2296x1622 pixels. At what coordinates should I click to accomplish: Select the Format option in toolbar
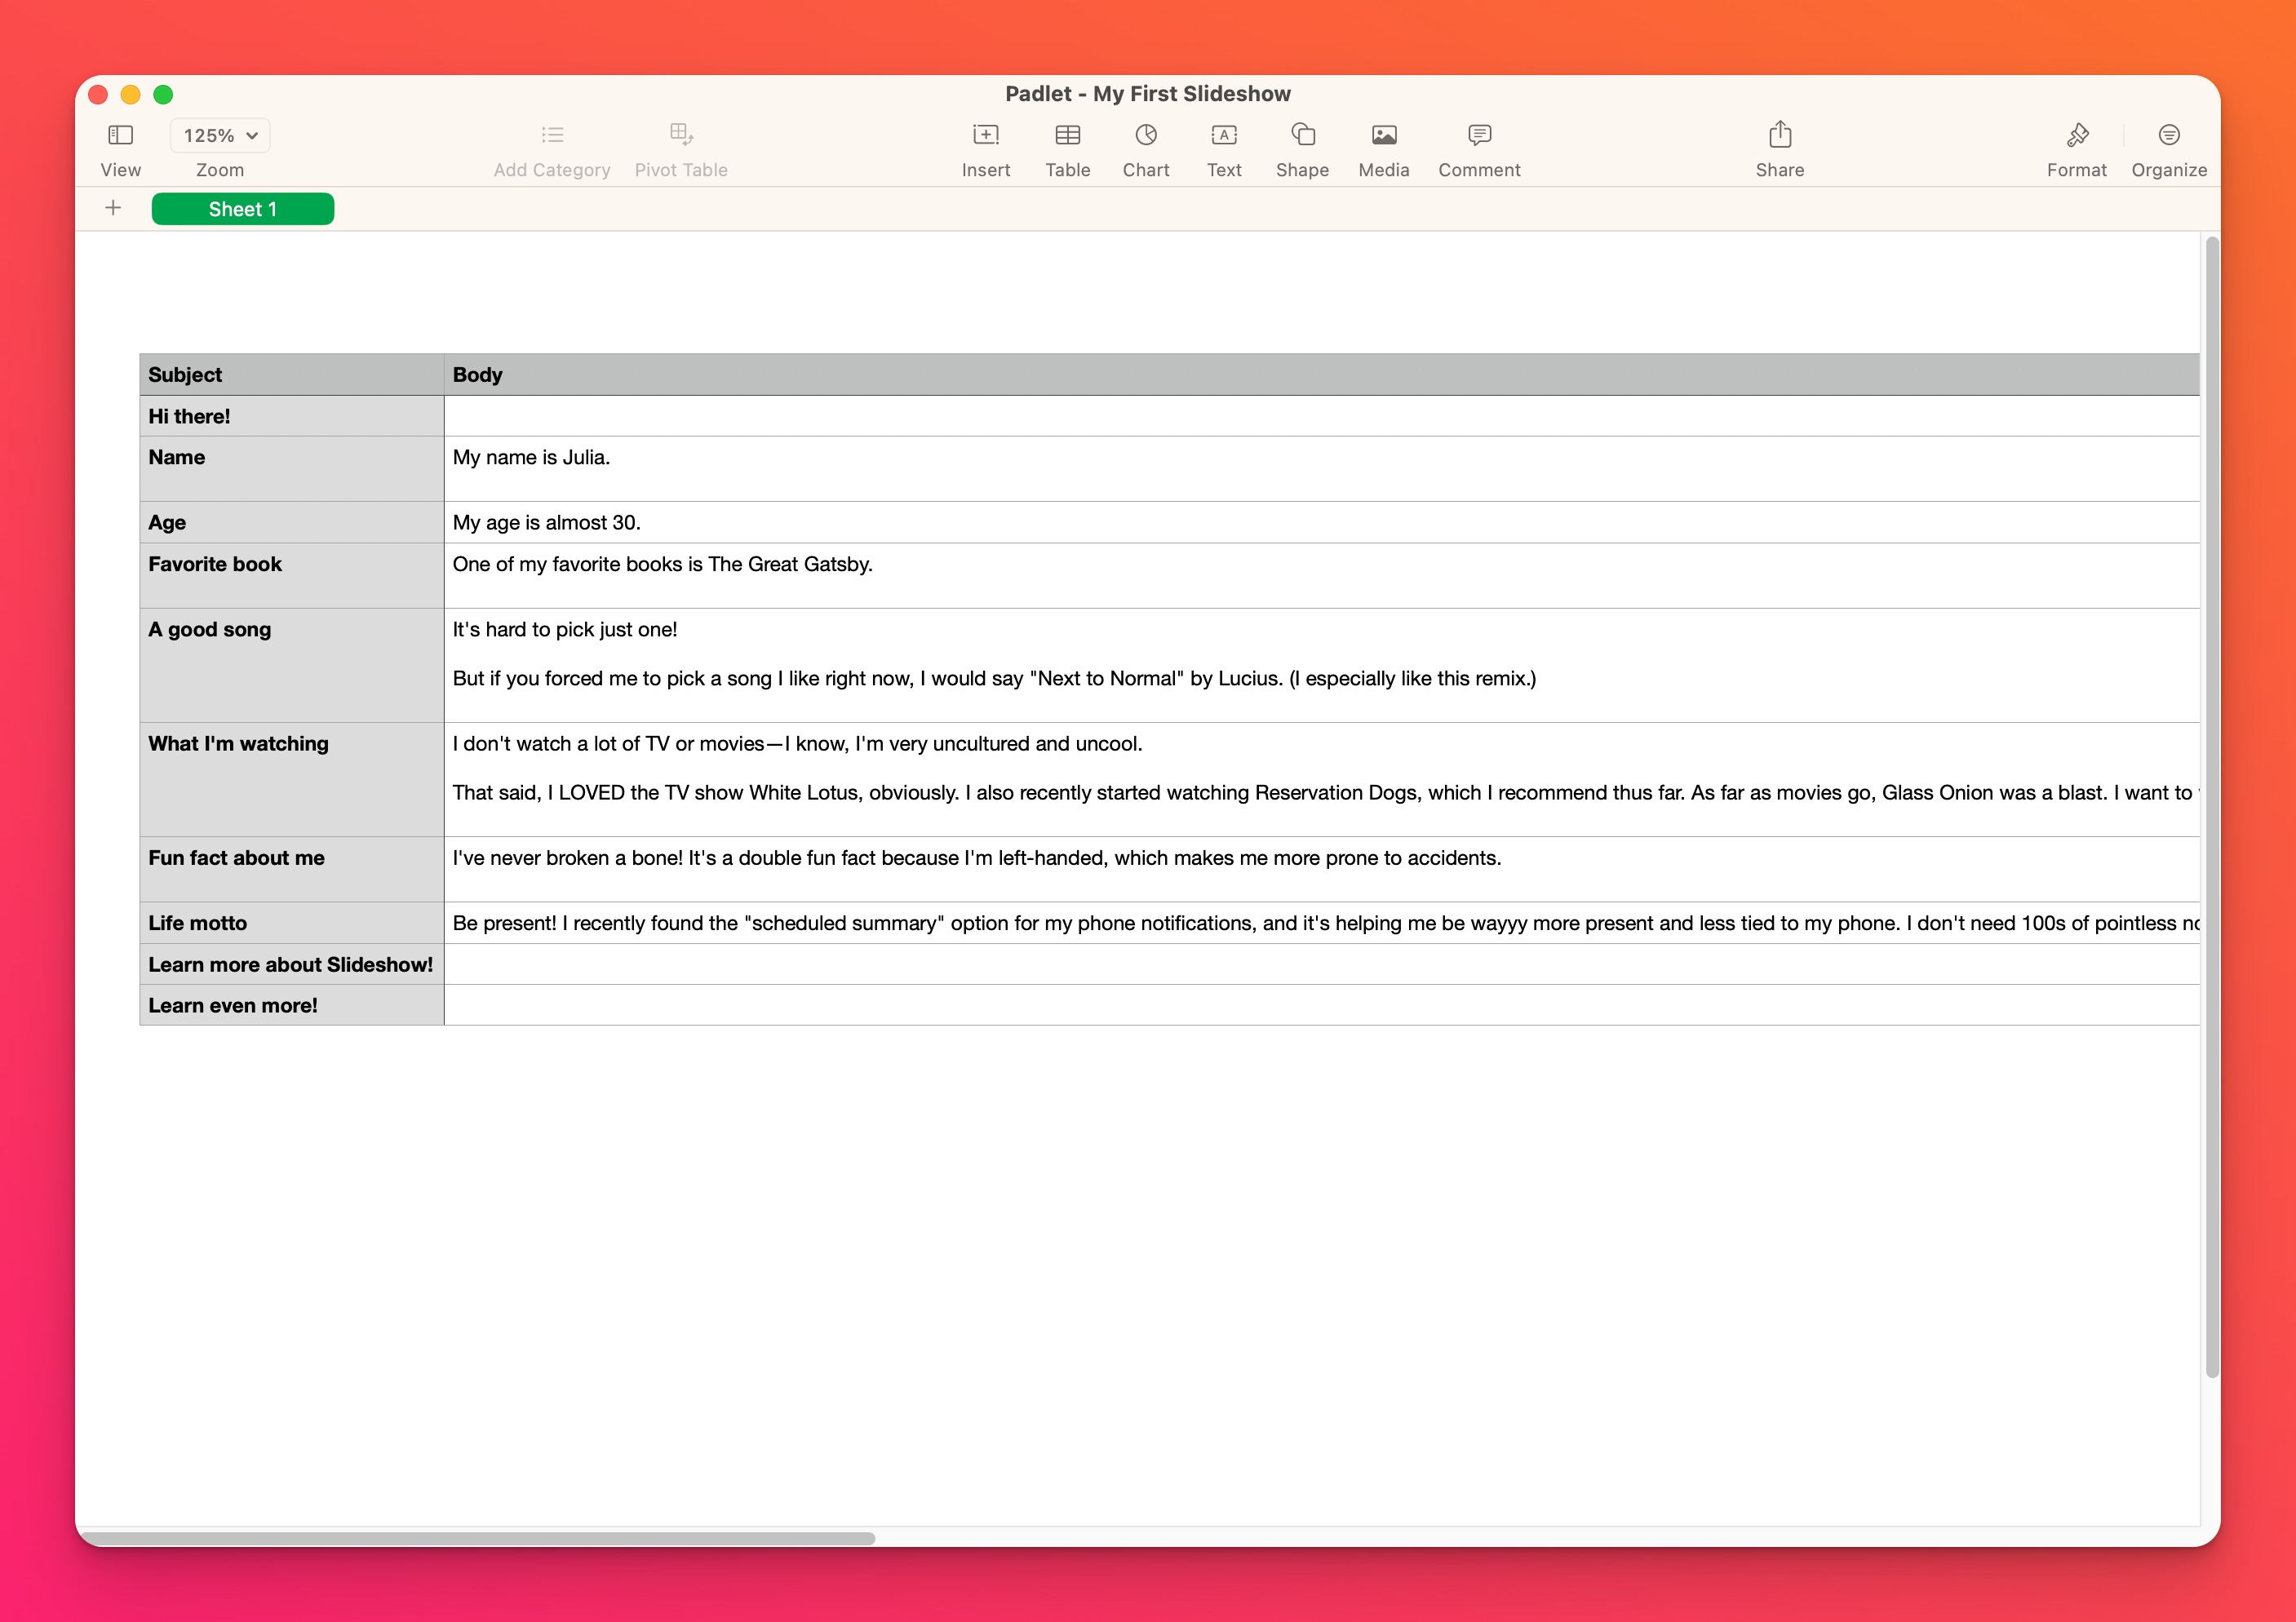pyautogui.click(x=2077, y=149)
